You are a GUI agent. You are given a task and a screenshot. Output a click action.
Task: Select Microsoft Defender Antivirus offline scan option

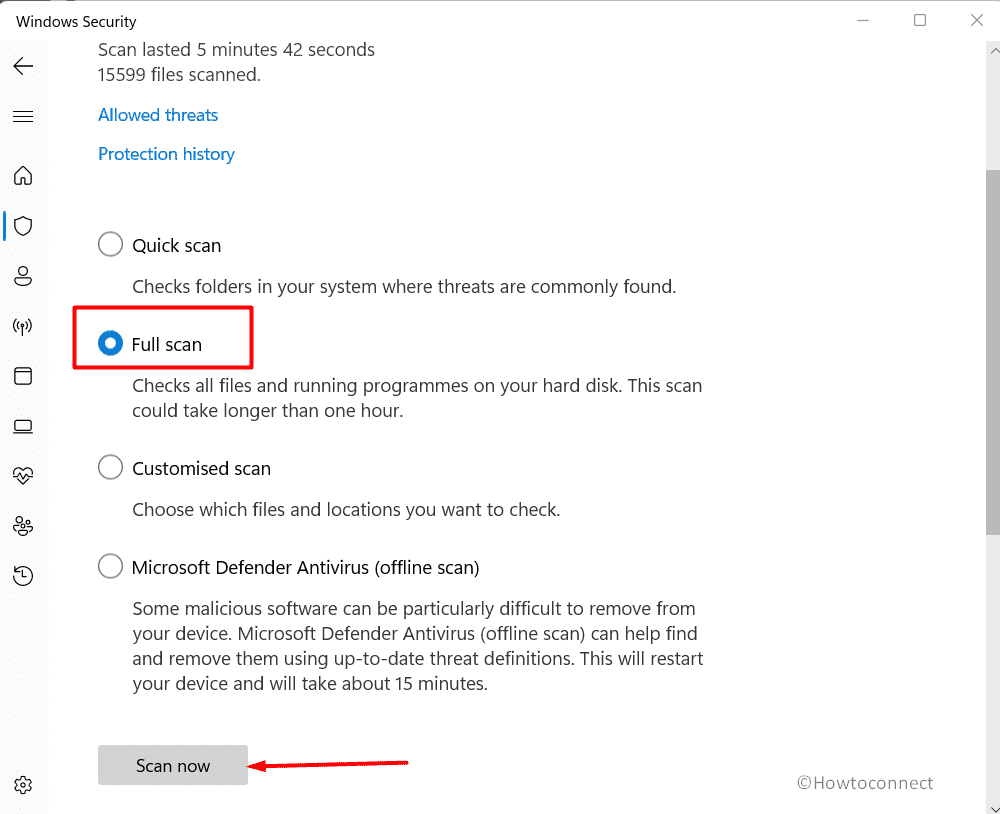110,567
